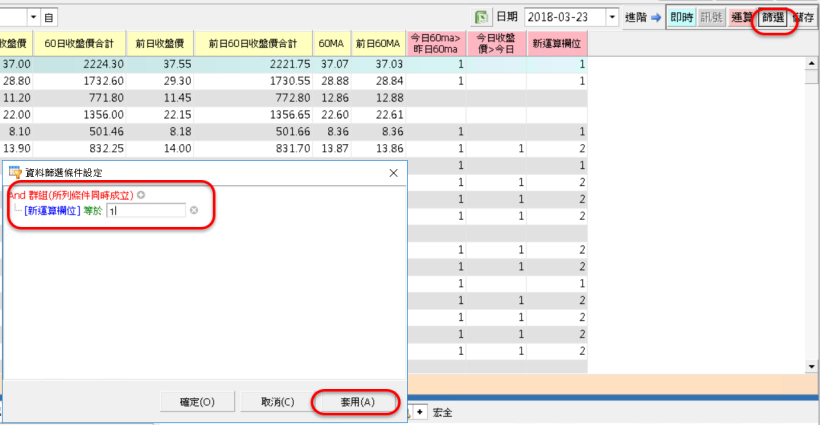Open the date dropdown arrow next to 2018-03-23
820x425 pixels.
coord(612,17)
